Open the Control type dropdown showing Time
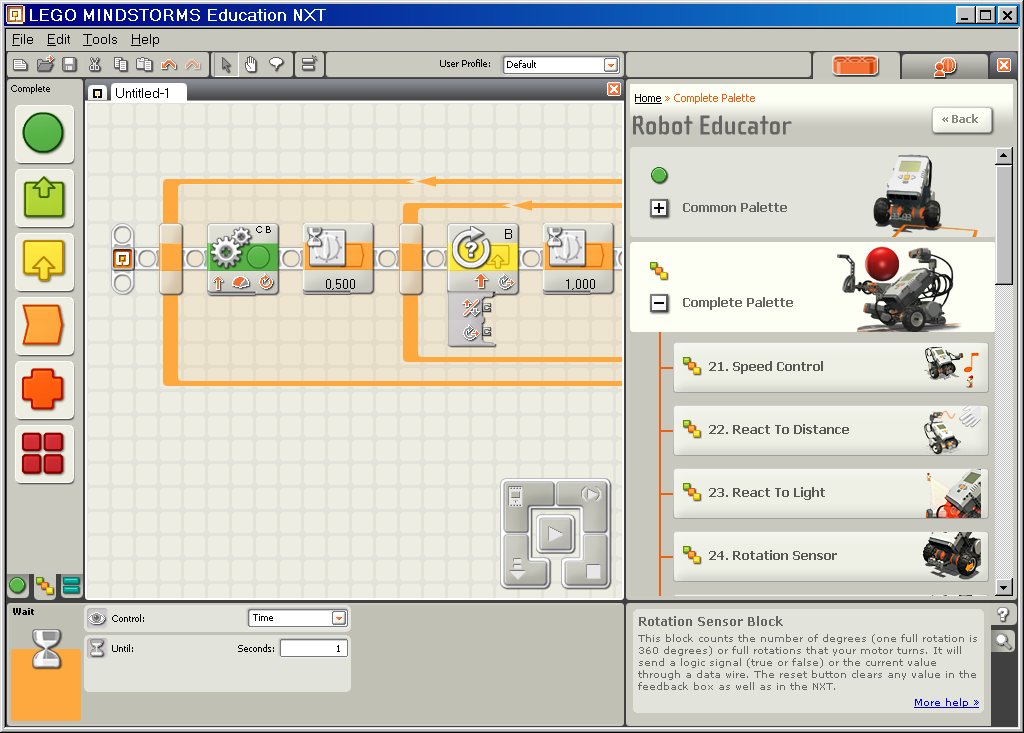The image size is (1024, 733). point(338,618)
